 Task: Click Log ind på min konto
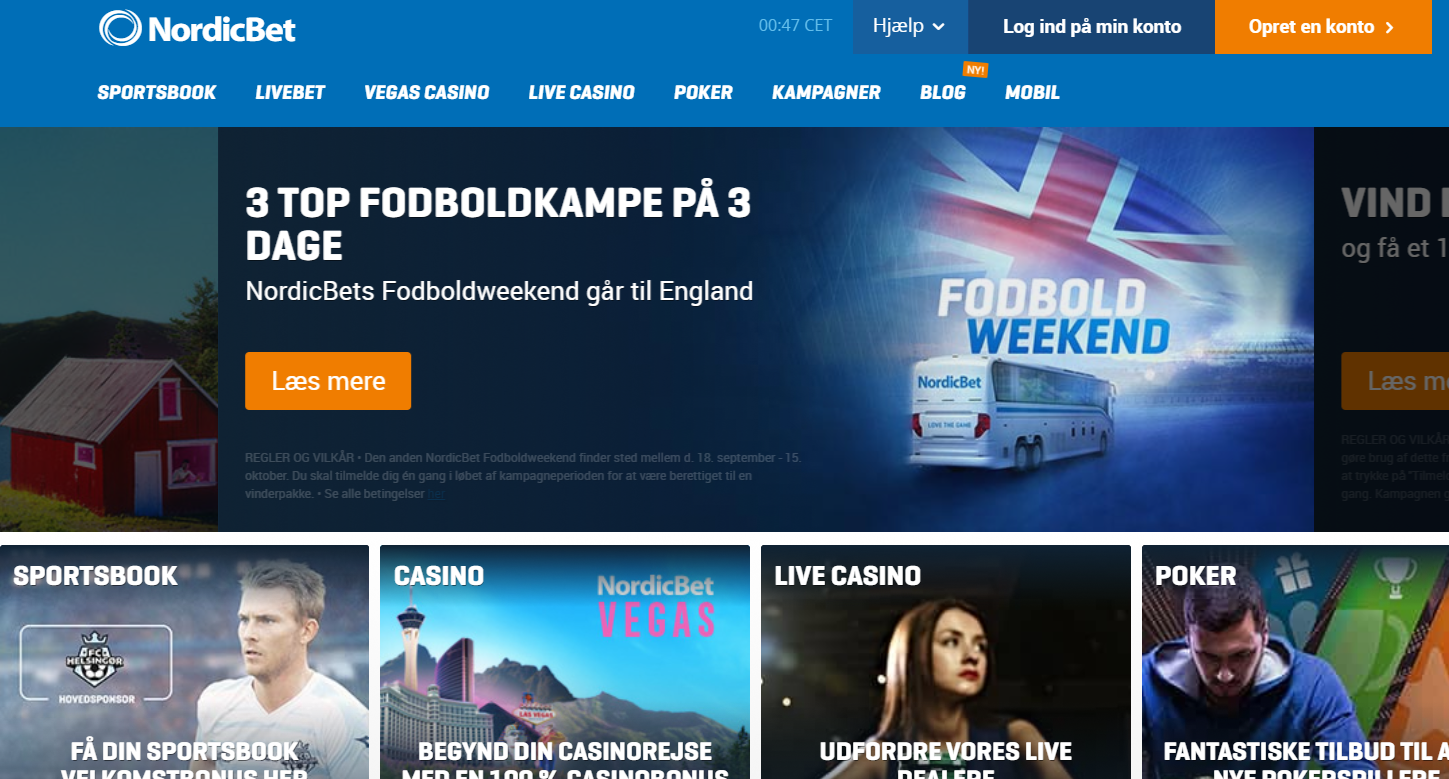(1091, 27)
